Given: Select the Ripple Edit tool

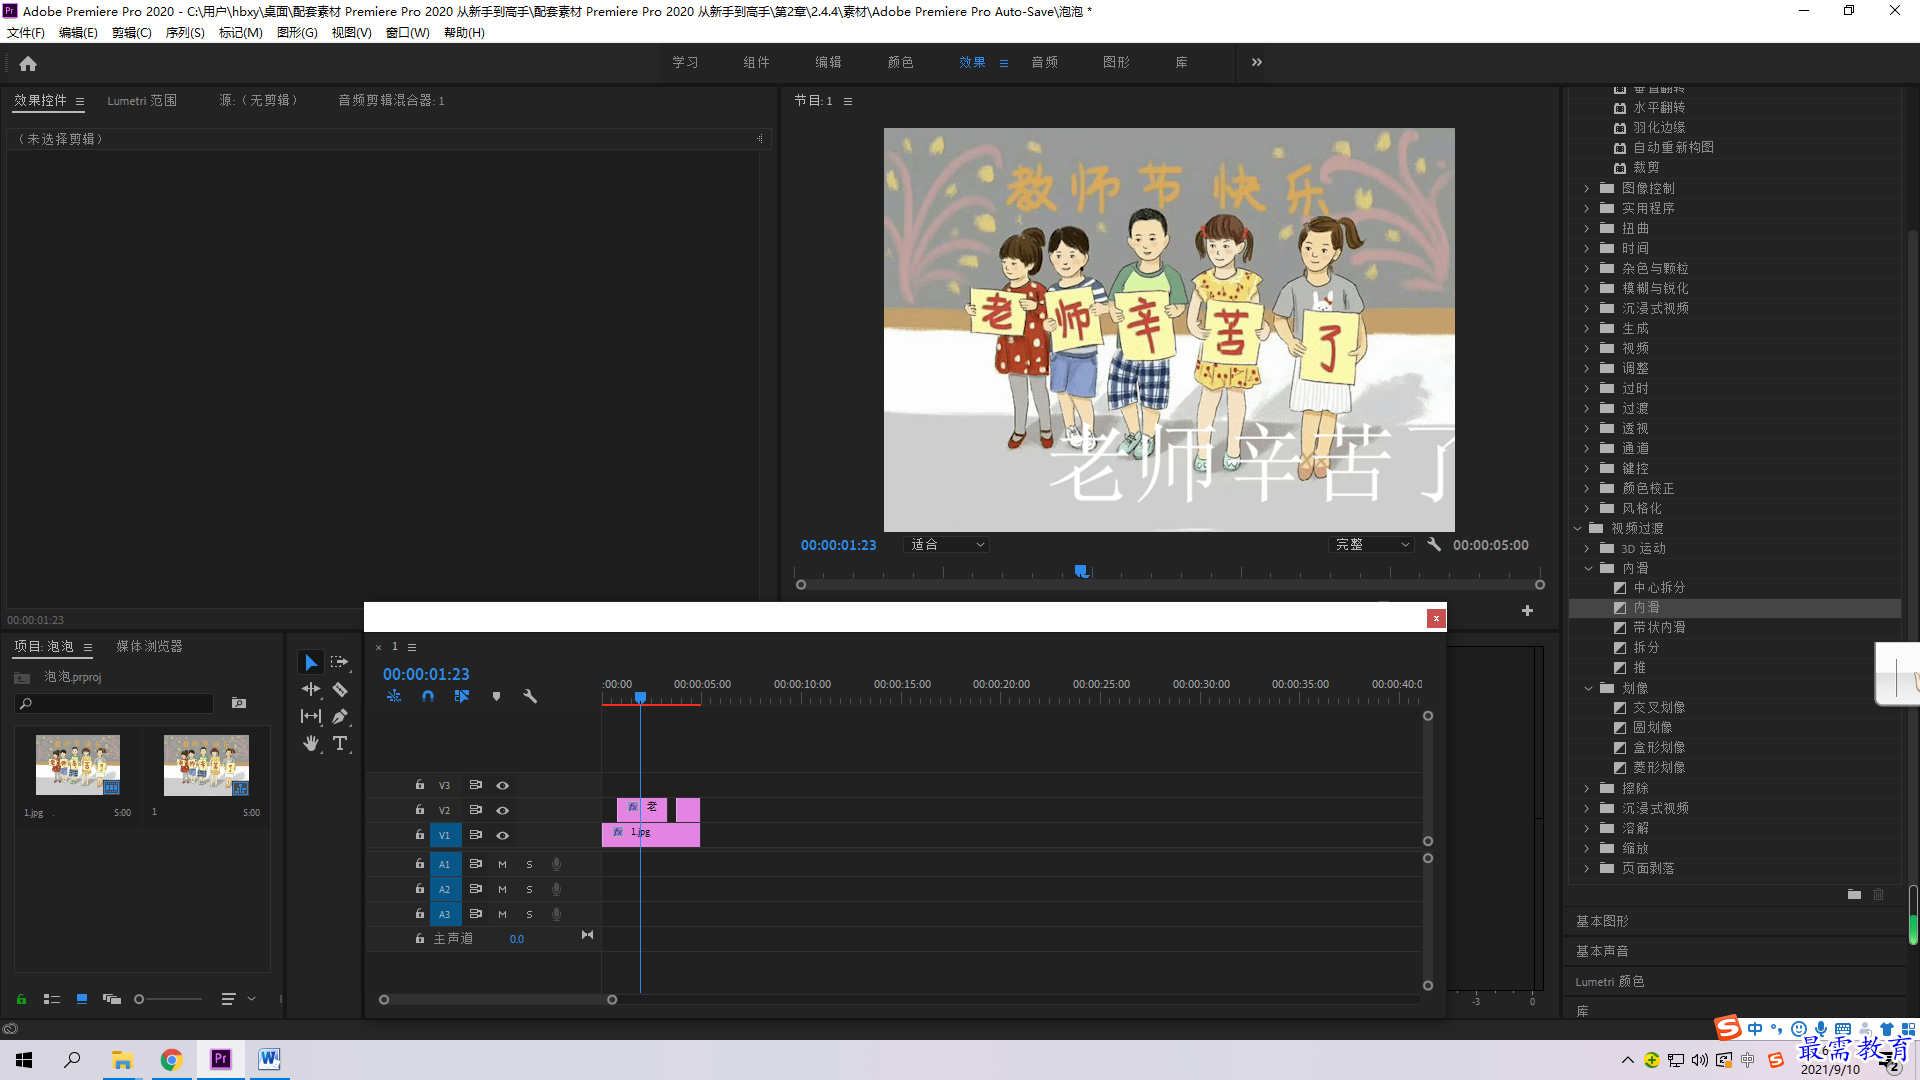Looking at the screenshot, I should click(311, 689).
